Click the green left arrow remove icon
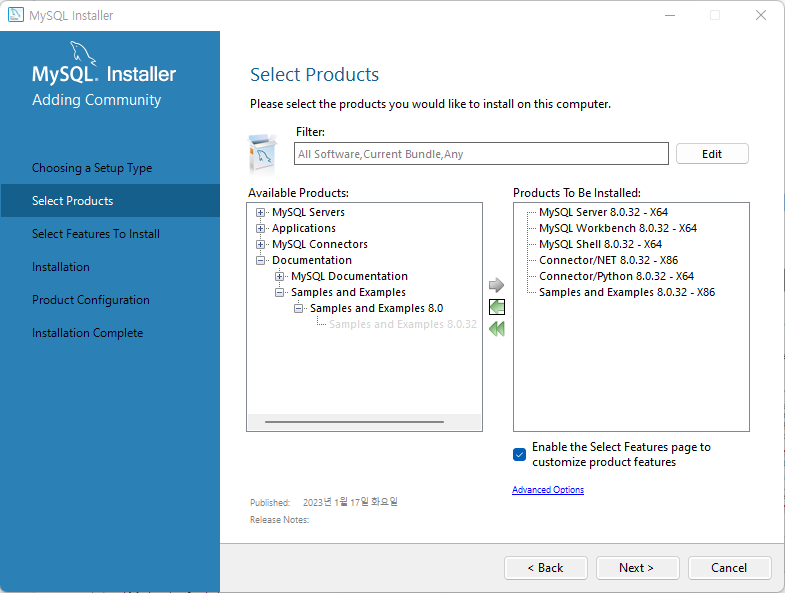Image resolution: width=785 pixels, height=593 pixels. pyautogui.click(x=497, y=307)
